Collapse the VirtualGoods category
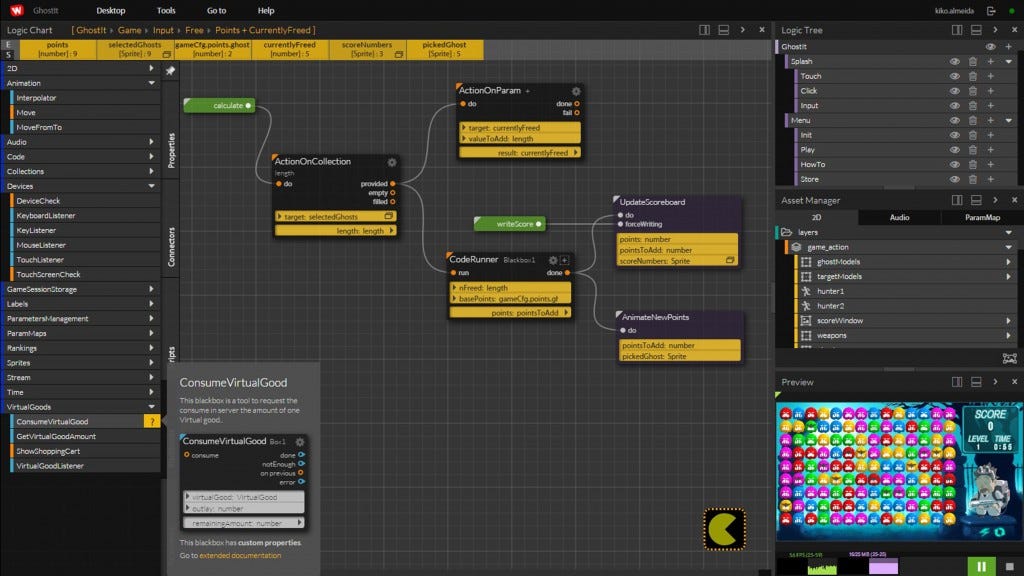1024x576 pixels. point(151,407)
